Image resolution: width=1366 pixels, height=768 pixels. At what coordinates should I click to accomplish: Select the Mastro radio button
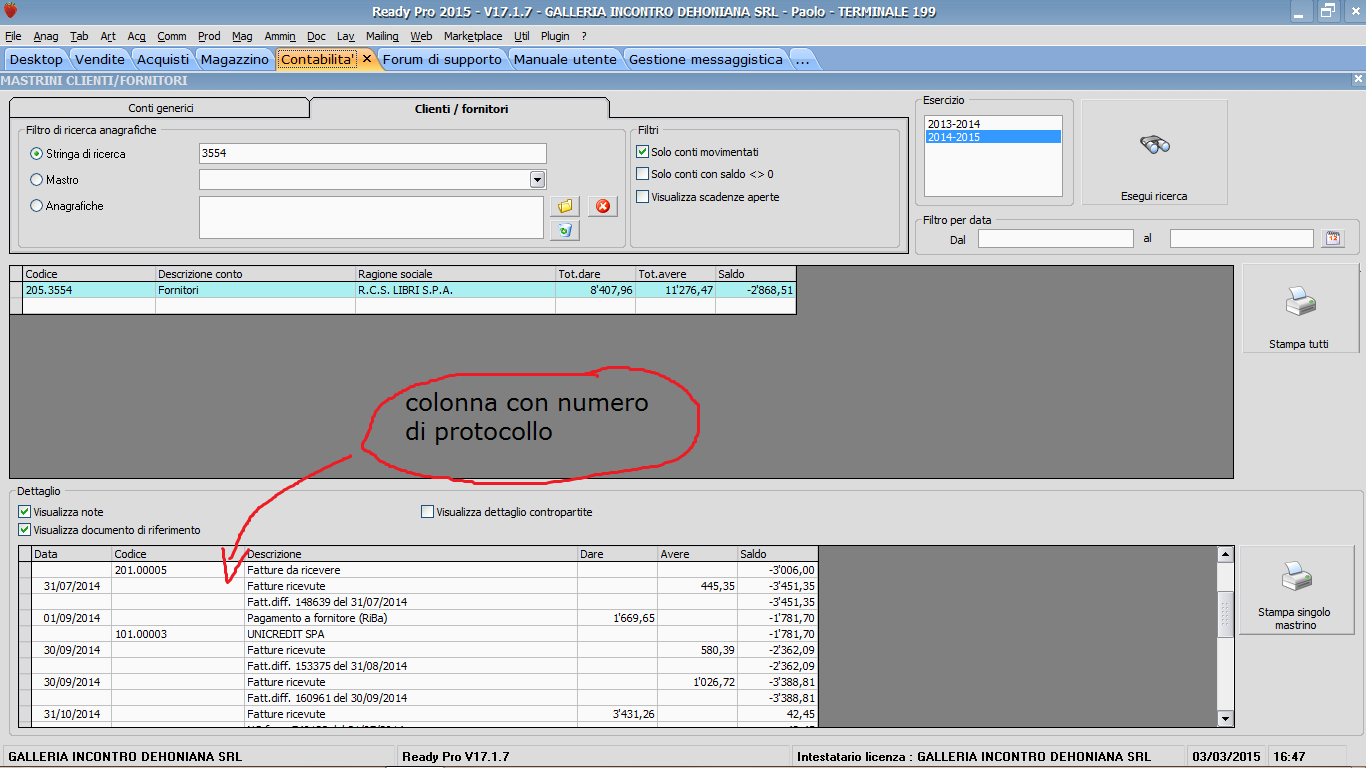[x=37, y=180]
